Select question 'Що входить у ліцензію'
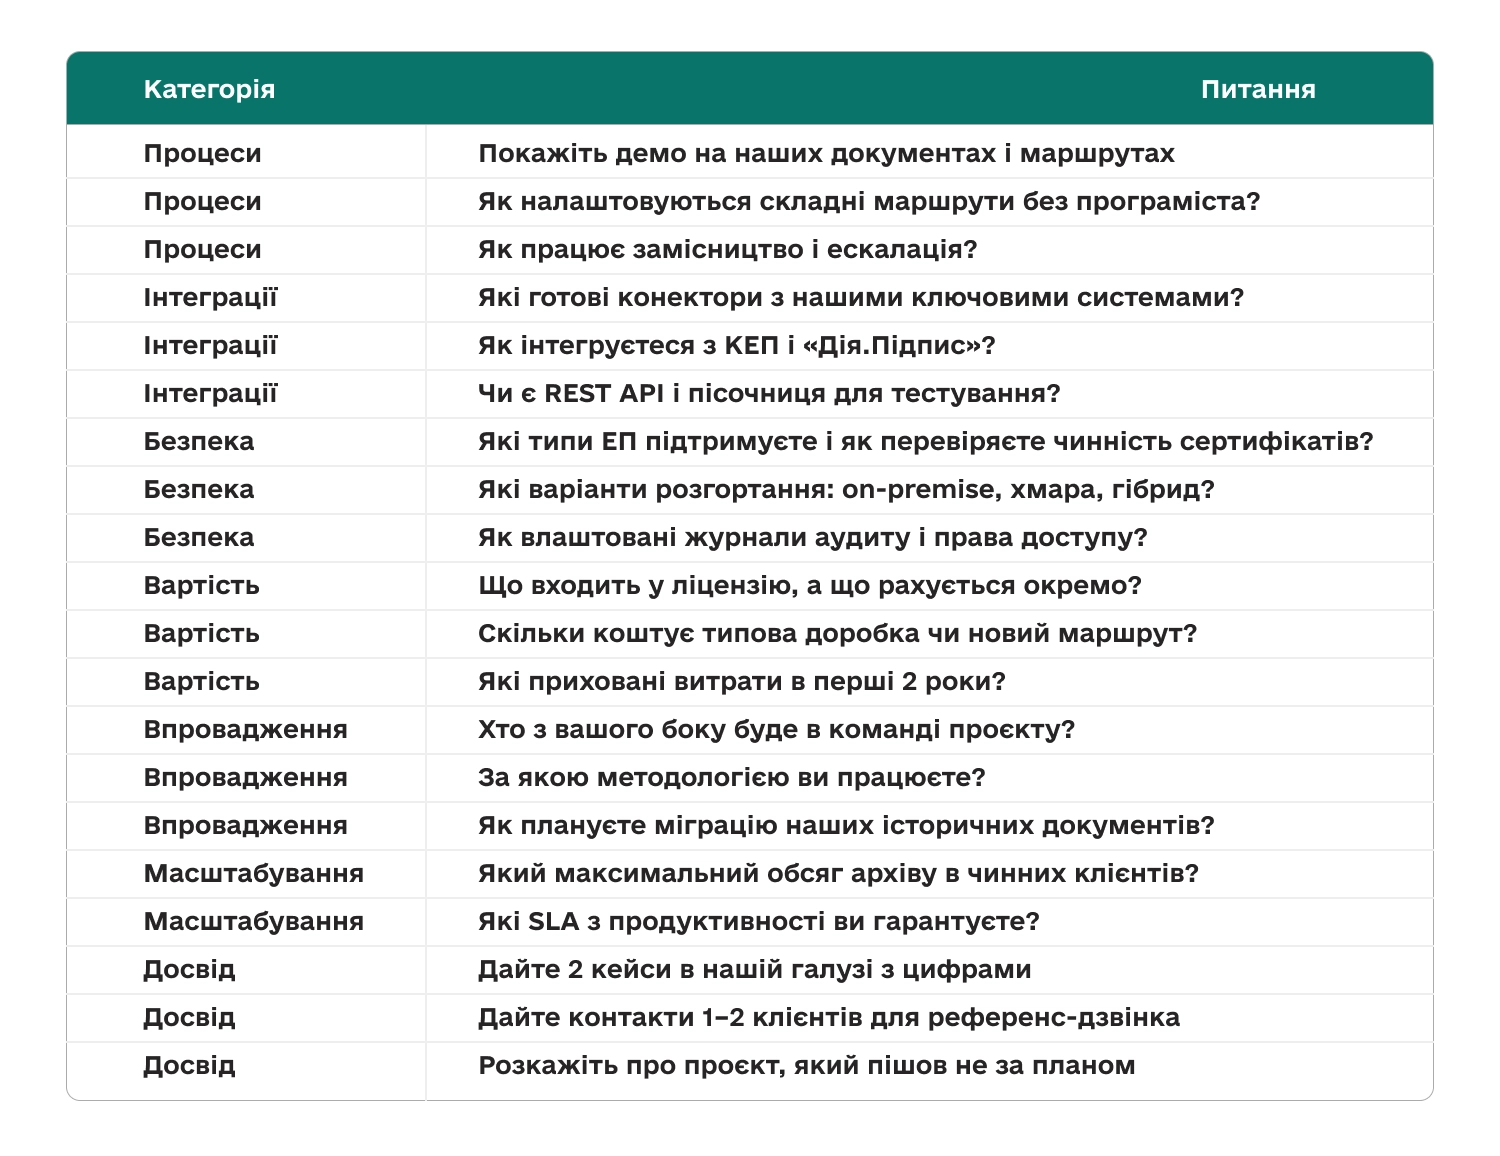 tap(810, 585)
